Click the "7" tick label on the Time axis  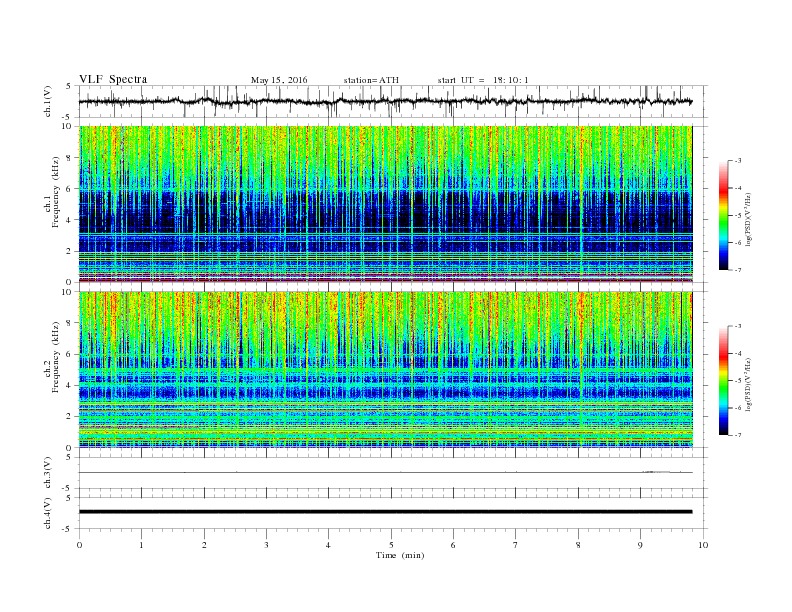point(516,545)
